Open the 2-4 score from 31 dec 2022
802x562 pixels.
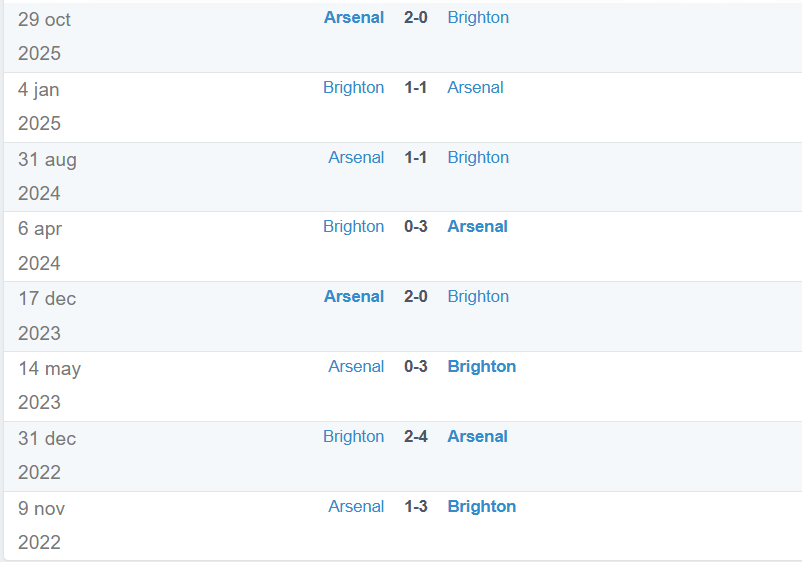(x=416, y=437)
